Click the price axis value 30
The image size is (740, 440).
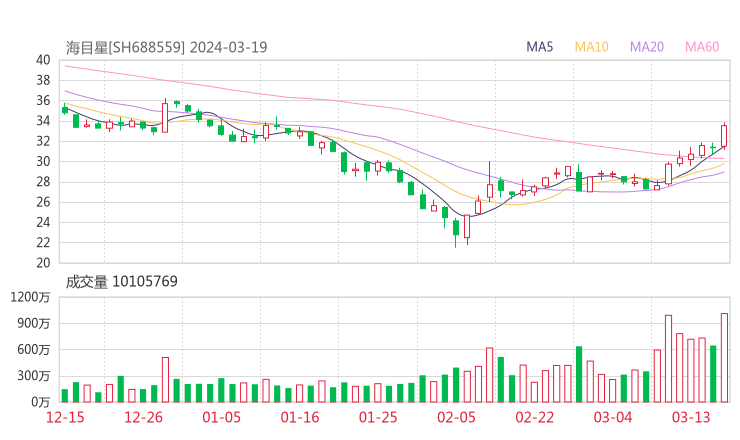(43, 161)
